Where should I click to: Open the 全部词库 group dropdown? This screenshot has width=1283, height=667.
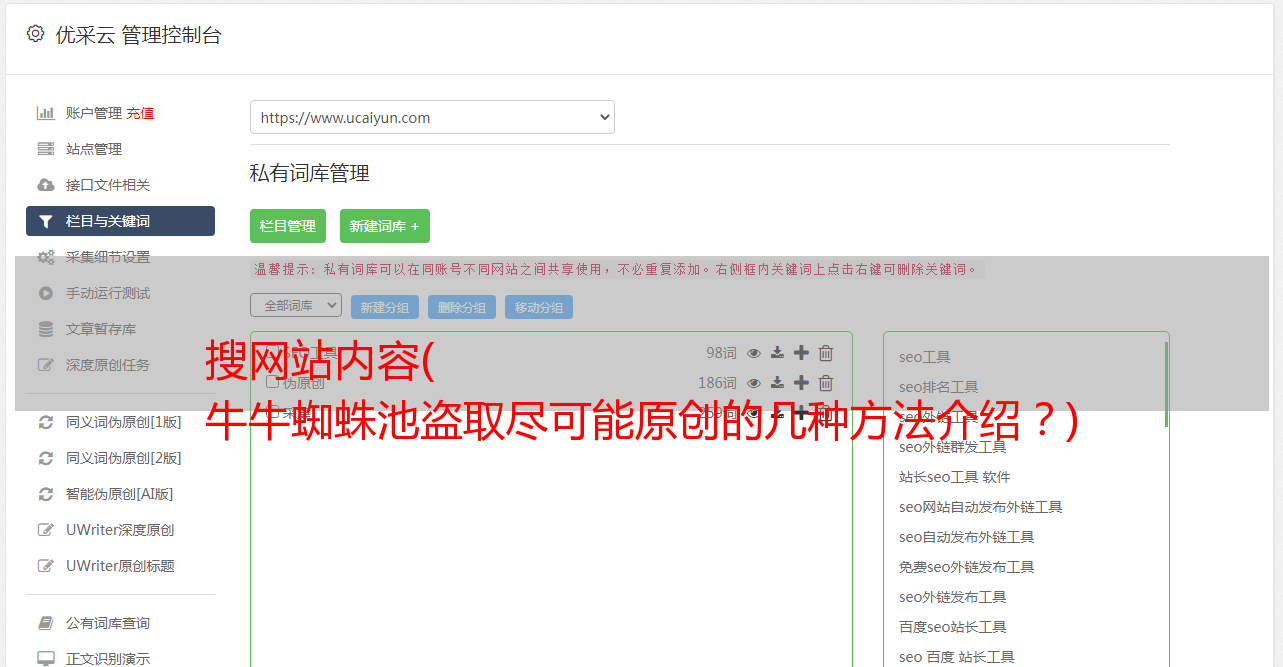(296, 305)
